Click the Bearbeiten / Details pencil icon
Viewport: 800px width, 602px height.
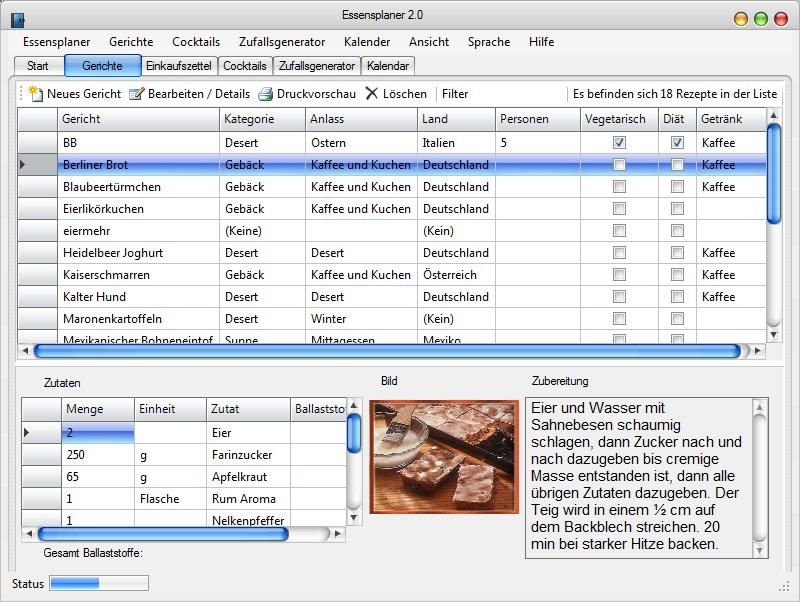pyautogui.click(x=136, y=94)
